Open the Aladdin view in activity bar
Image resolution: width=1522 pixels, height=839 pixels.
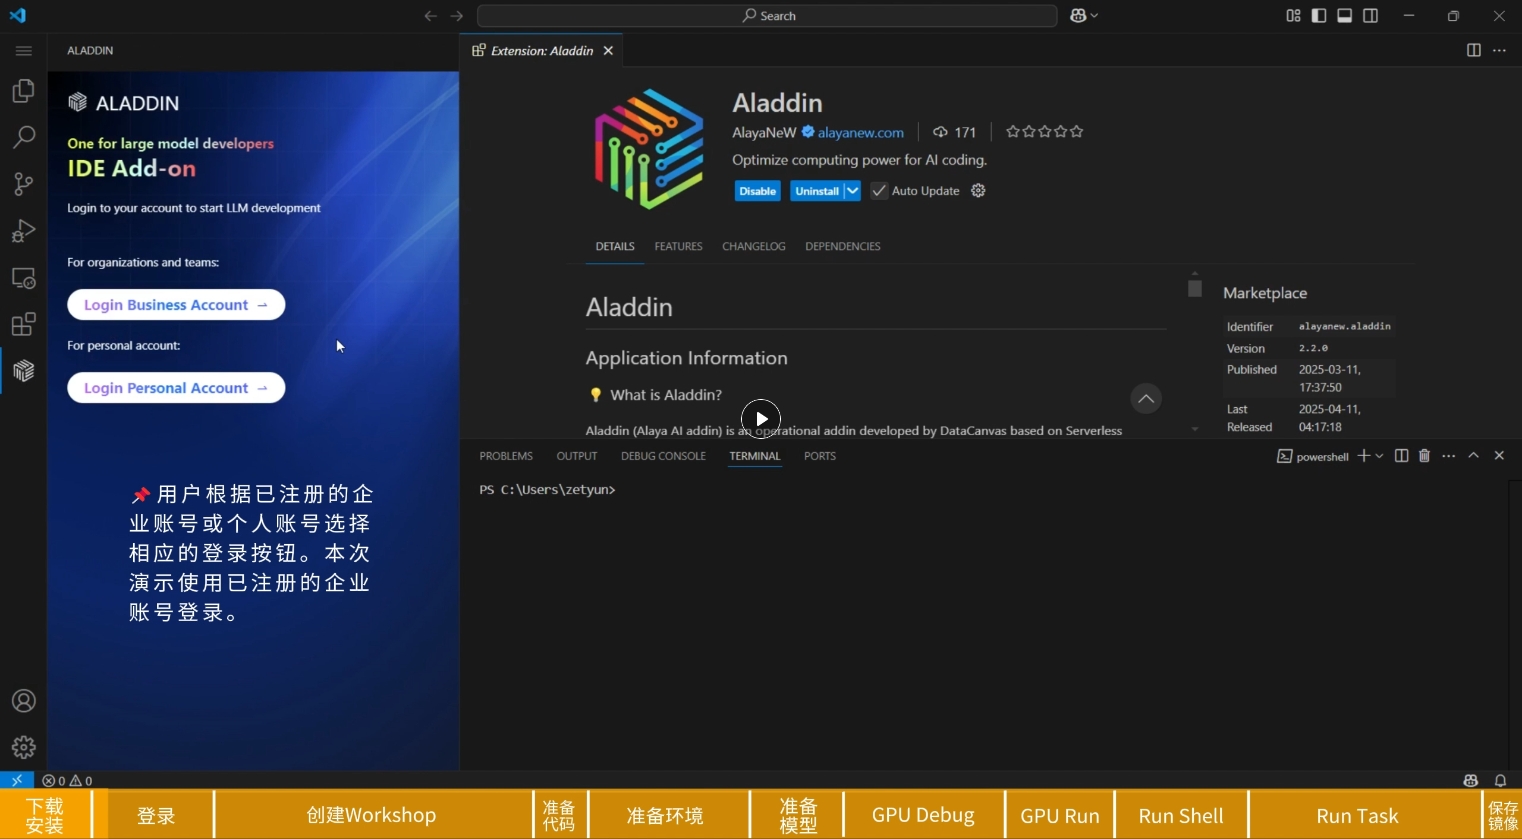tap(23, 371)
